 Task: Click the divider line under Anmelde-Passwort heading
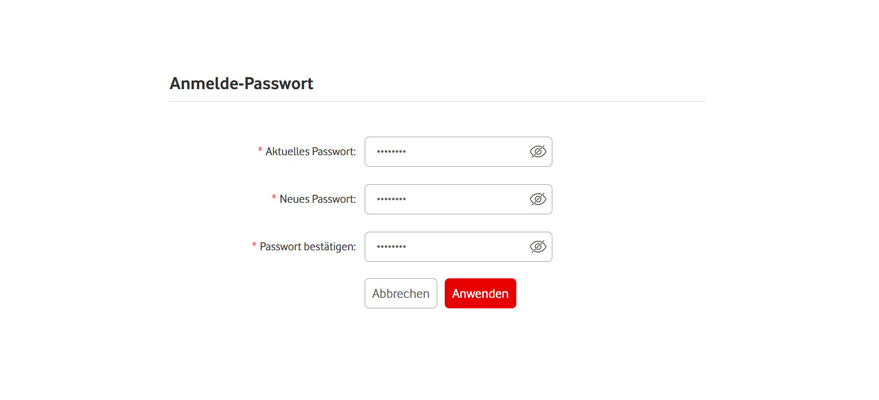pos(437,102)
